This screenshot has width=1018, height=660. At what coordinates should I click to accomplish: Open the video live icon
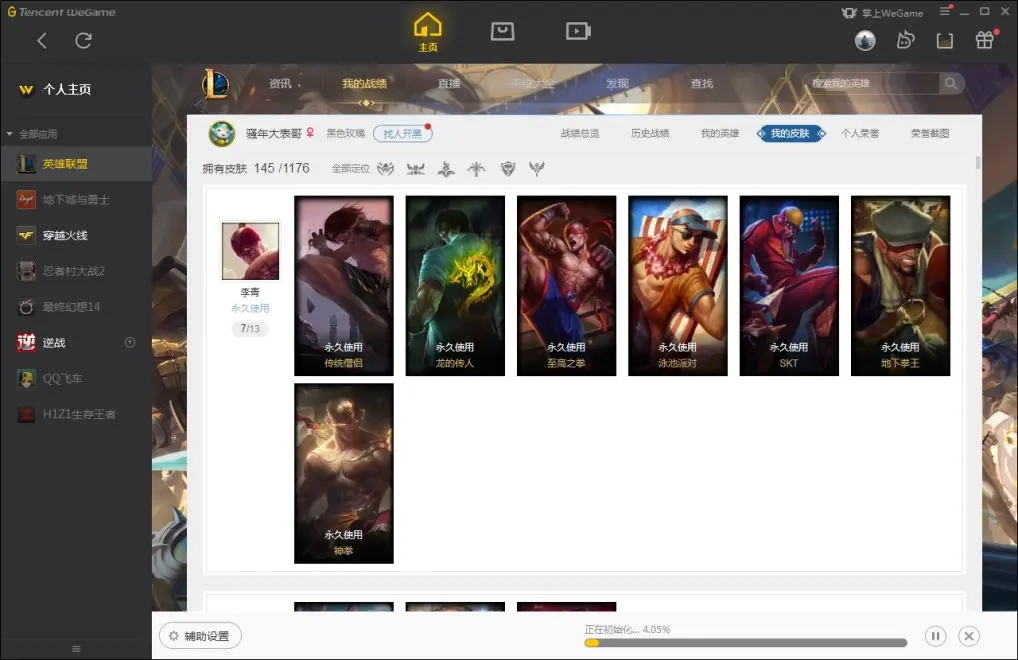click(x=578, y=31)
